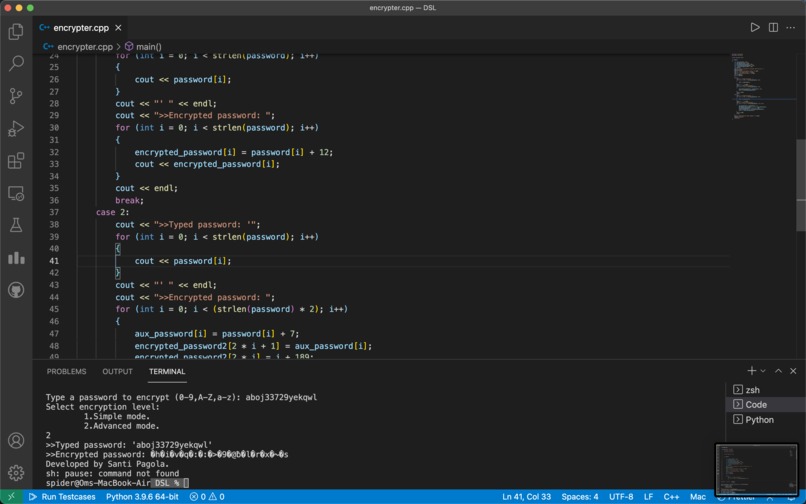Open the Run and Debug view
The image size is (806, 504).
[x=16, y=129]
